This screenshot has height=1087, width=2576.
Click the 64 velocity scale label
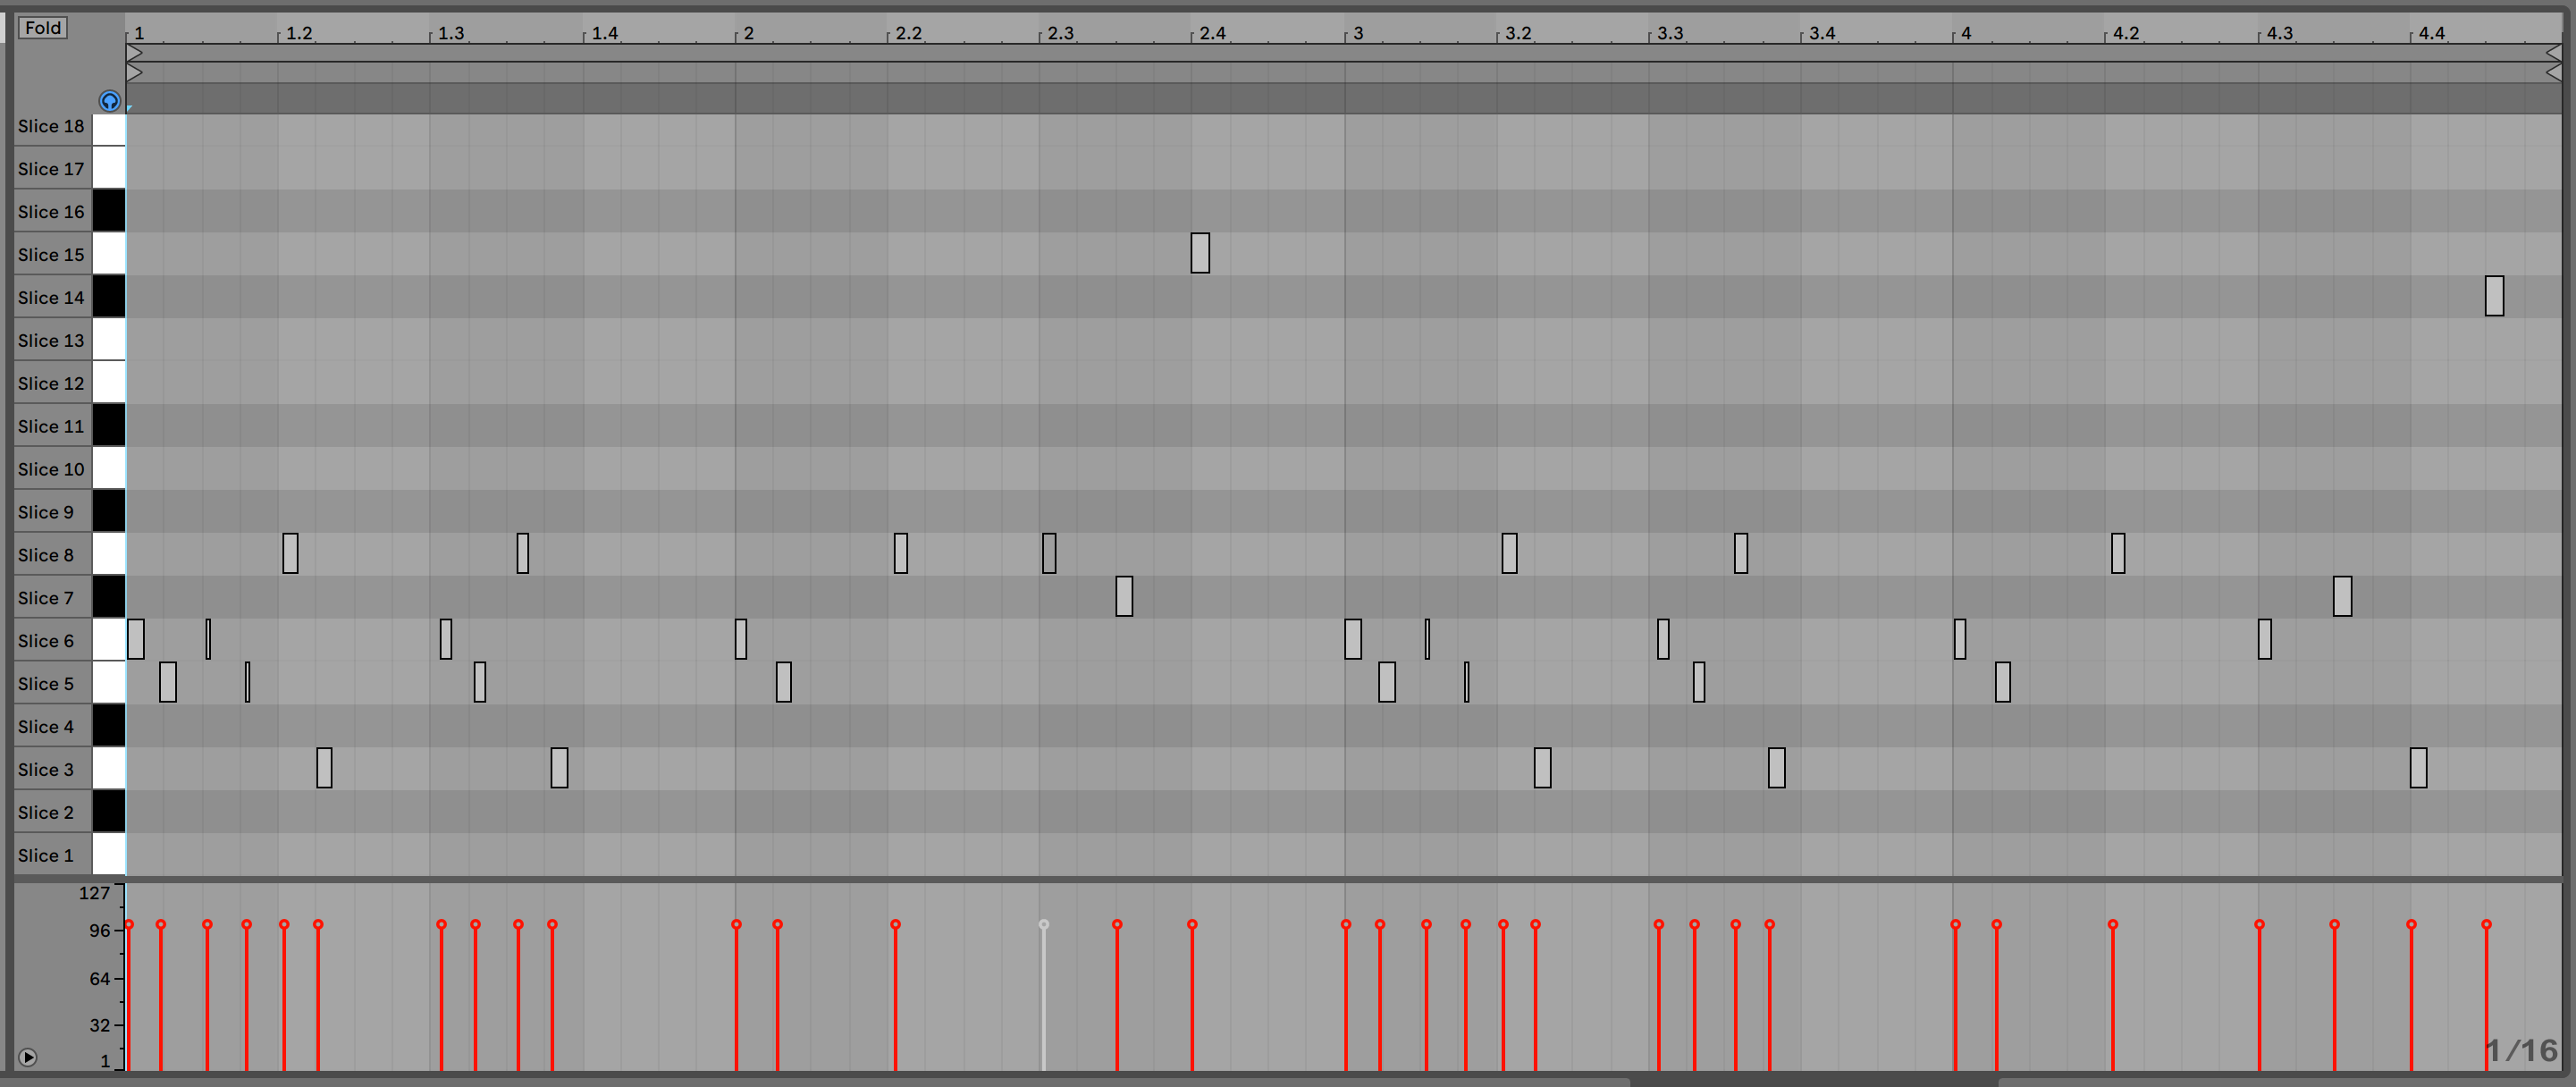click(x=99, y=978)
